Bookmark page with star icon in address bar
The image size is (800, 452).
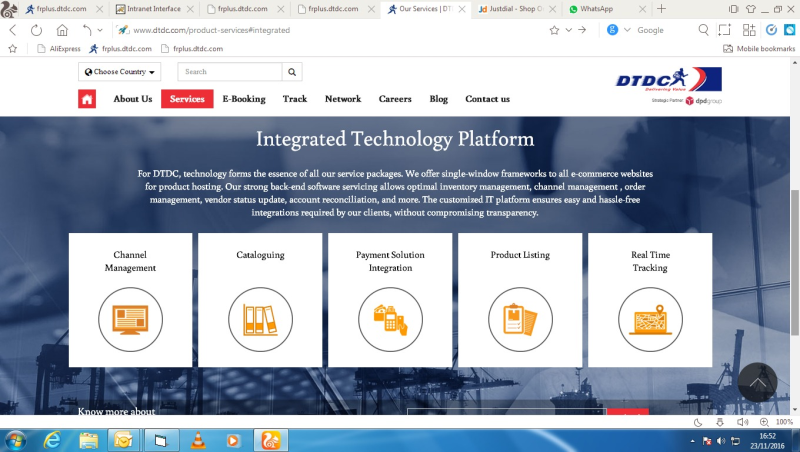(x=554, y=30)
